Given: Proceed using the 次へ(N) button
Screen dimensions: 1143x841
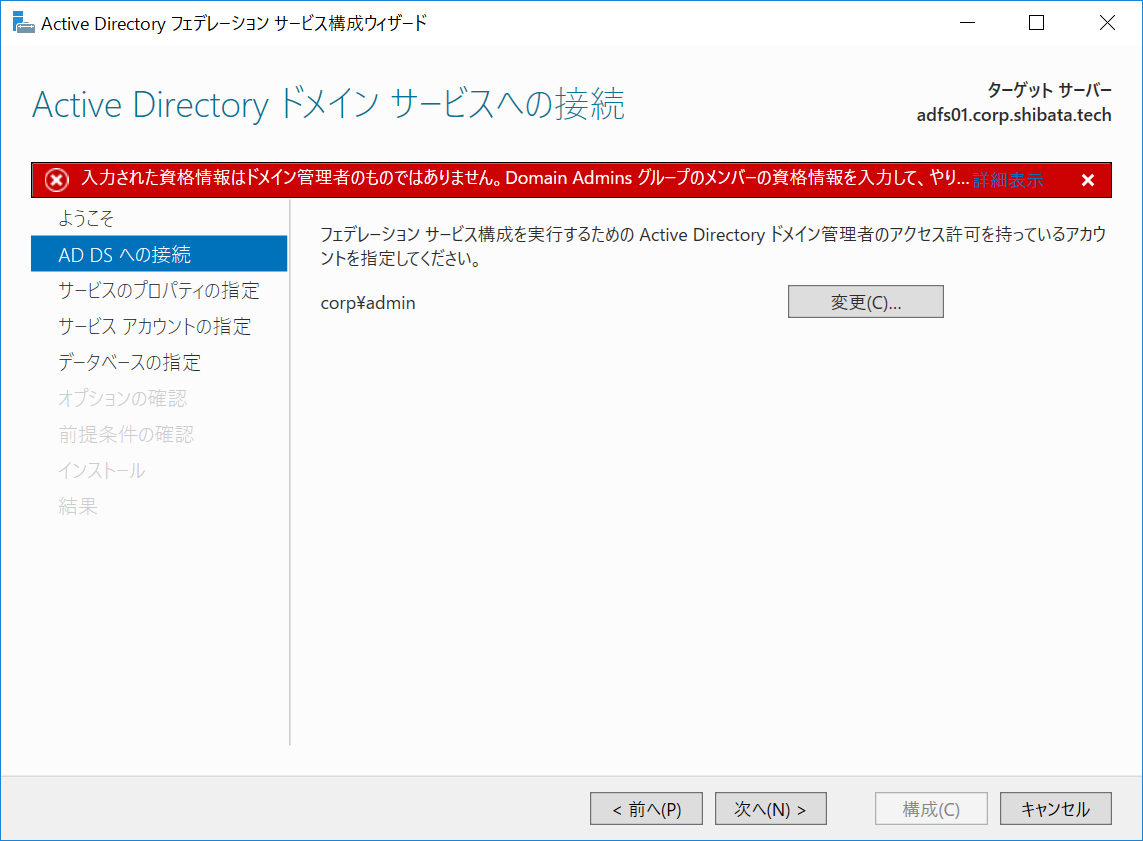Looking at the screenshot, I should [770, 808].
